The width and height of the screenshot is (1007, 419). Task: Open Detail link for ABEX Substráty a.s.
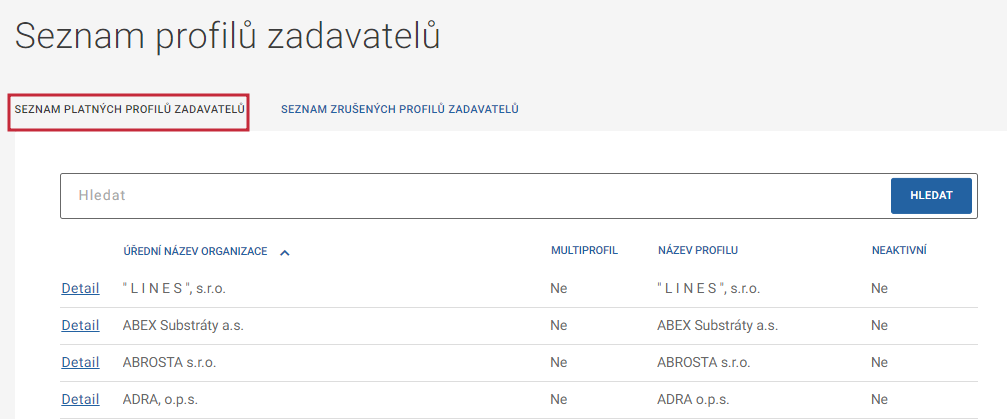pos(80,325)
